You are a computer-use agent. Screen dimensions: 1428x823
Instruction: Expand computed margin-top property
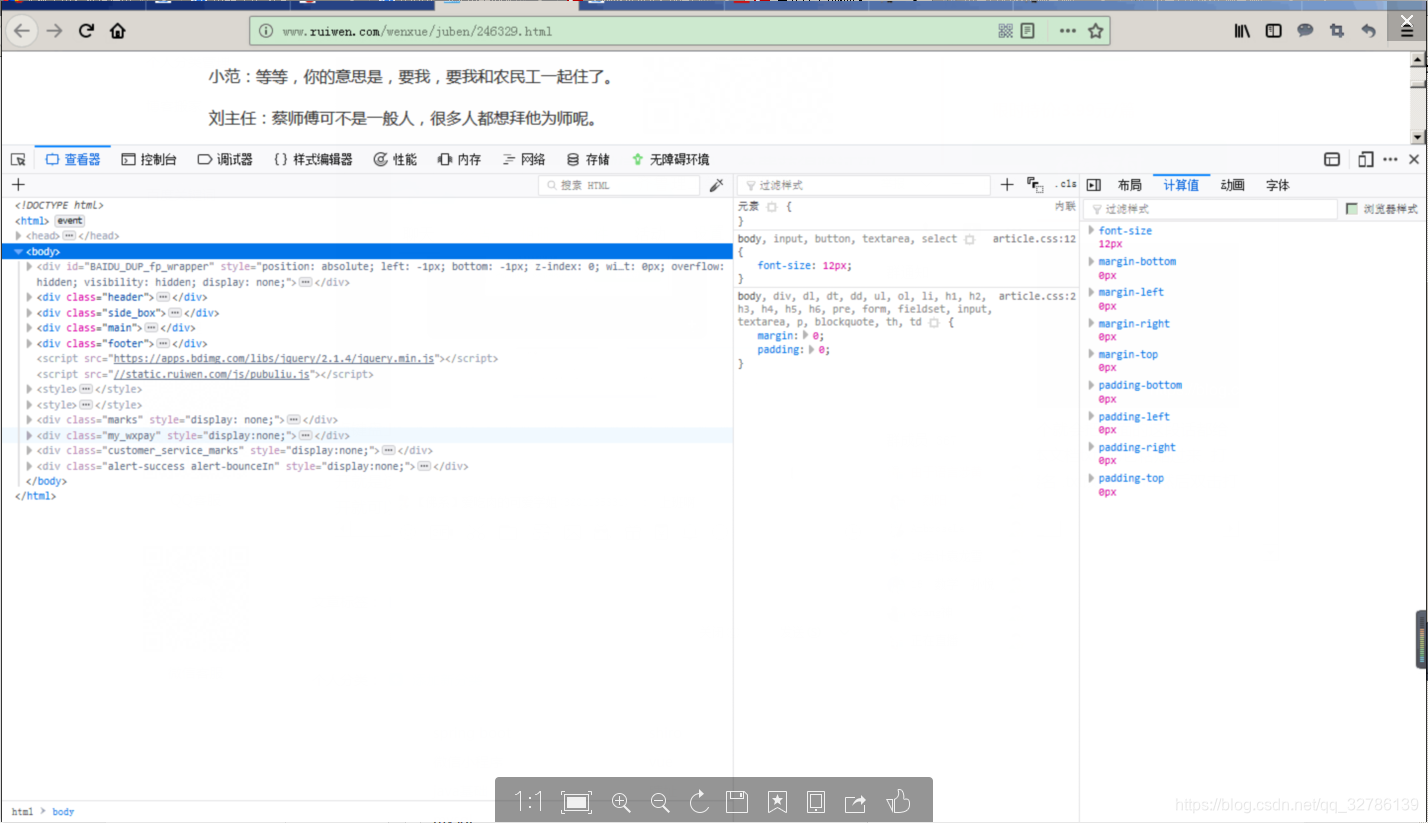click(x=1092, y=354)
